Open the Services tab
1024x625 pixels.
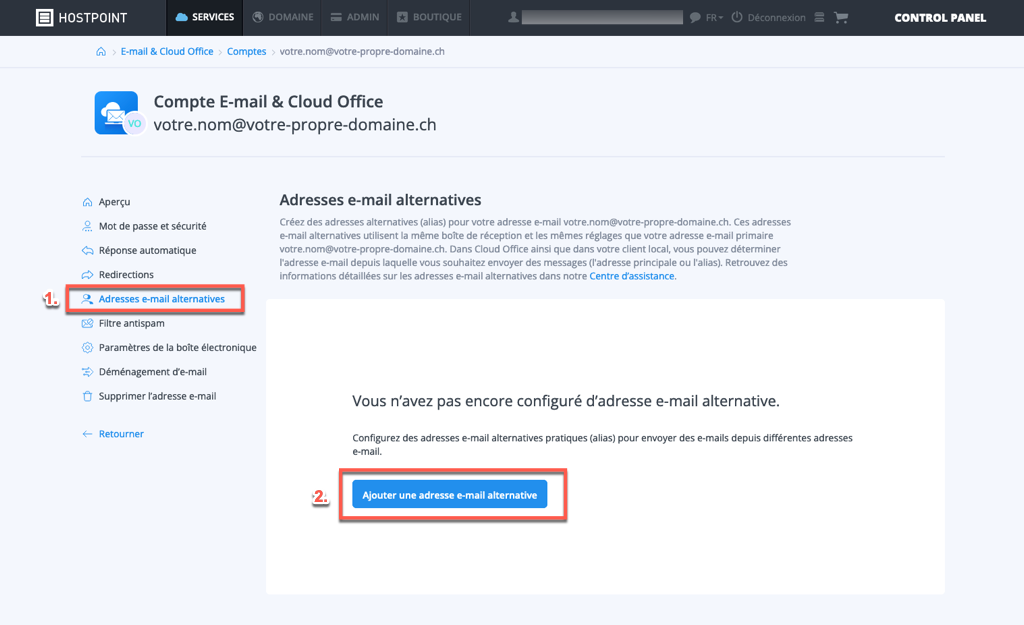(x=205, y=18)
